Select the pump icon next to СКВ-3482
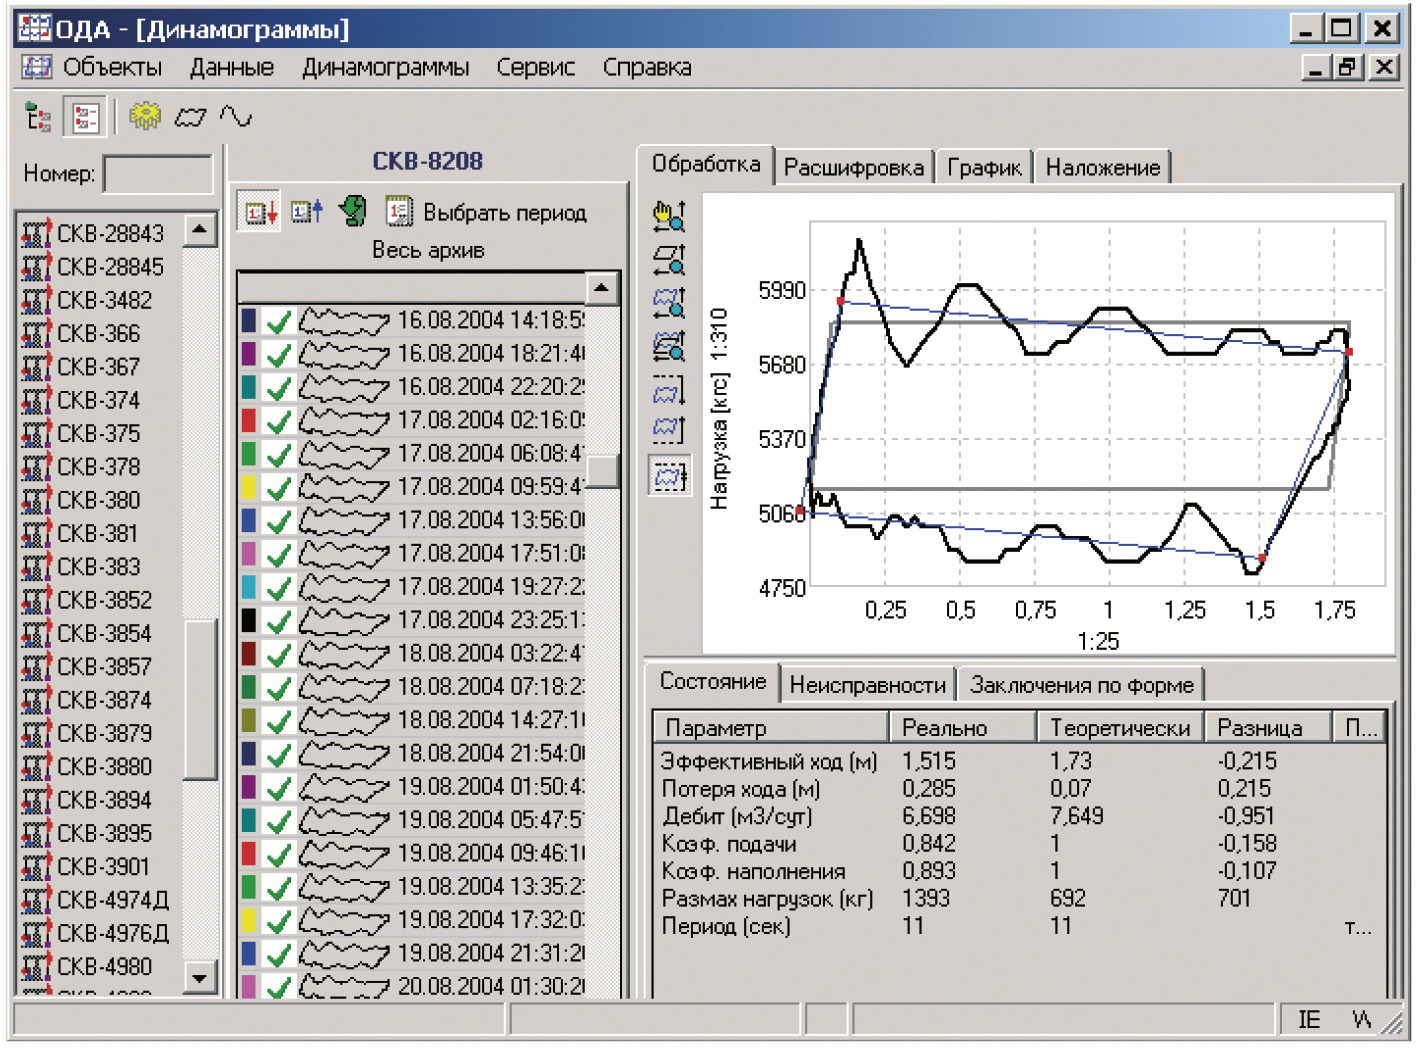Screen dimensions: 1416x1049 36,300
